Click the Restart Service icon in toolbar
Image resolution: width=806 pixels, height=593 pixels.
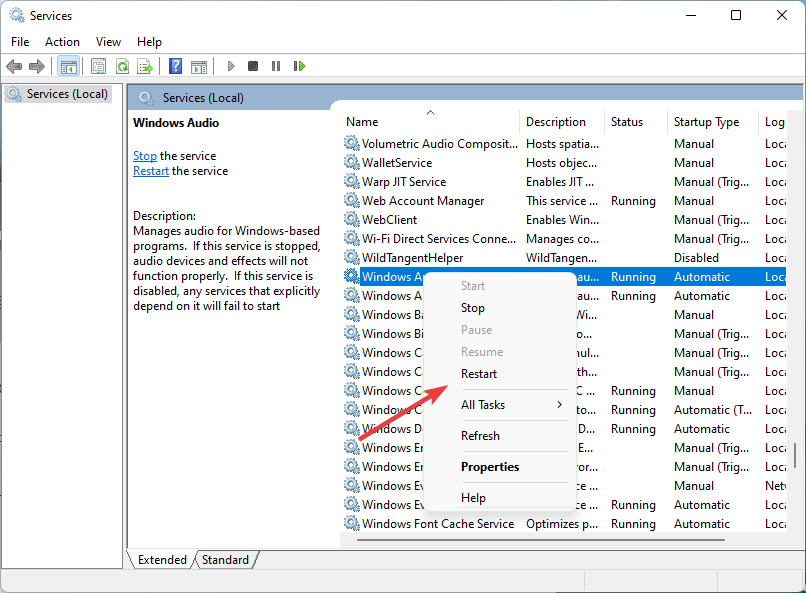pos(299,66)
